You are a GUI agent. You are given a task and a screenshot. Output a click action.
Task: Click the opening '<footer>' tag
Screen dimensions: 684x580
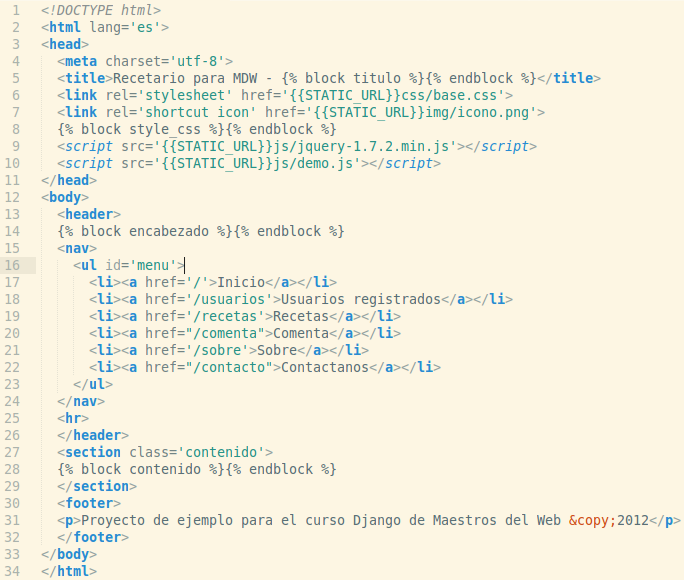tap(89, 503)
